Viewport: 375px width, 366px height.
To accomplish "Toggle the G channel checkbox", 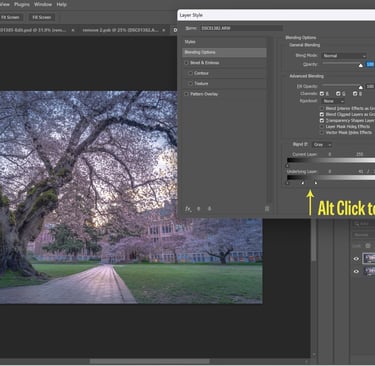I will click(338, 94).
